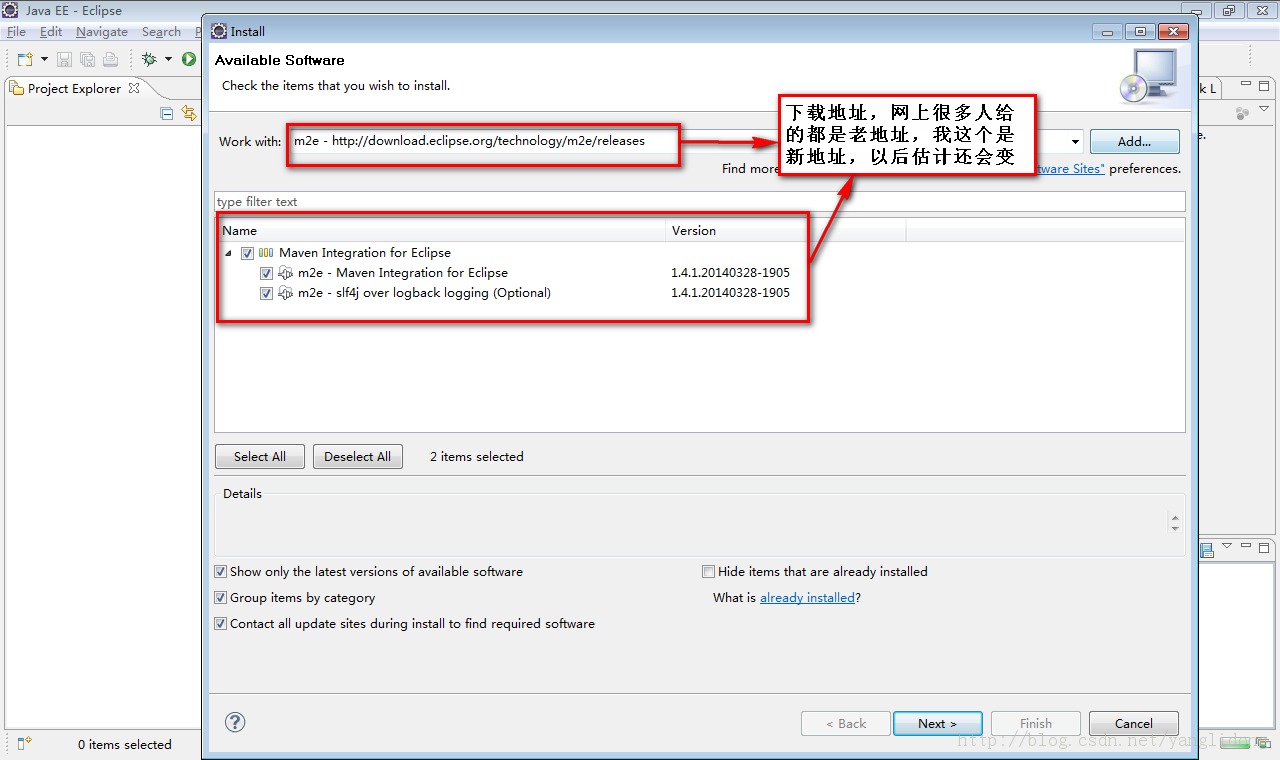Click the status bar icon at bottom left

pyautogui.click(x=24, y=743)
